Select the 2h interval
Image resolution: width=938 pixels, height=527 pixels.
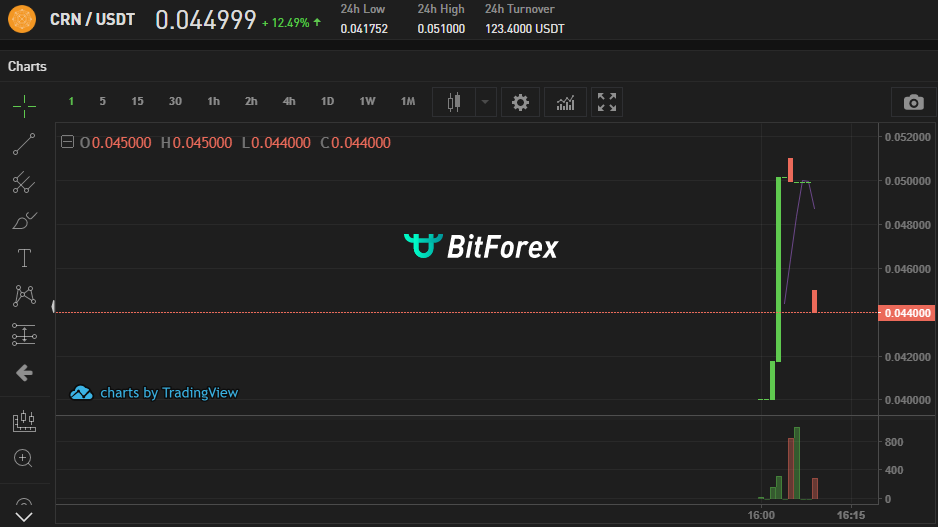tap(251, 101)
